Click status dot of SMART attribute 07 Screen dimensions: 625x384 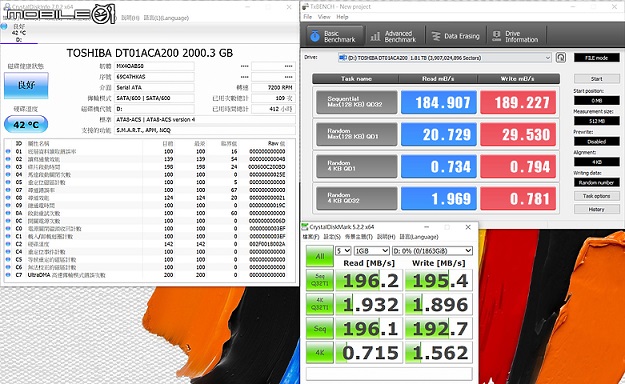pos(8,190)
